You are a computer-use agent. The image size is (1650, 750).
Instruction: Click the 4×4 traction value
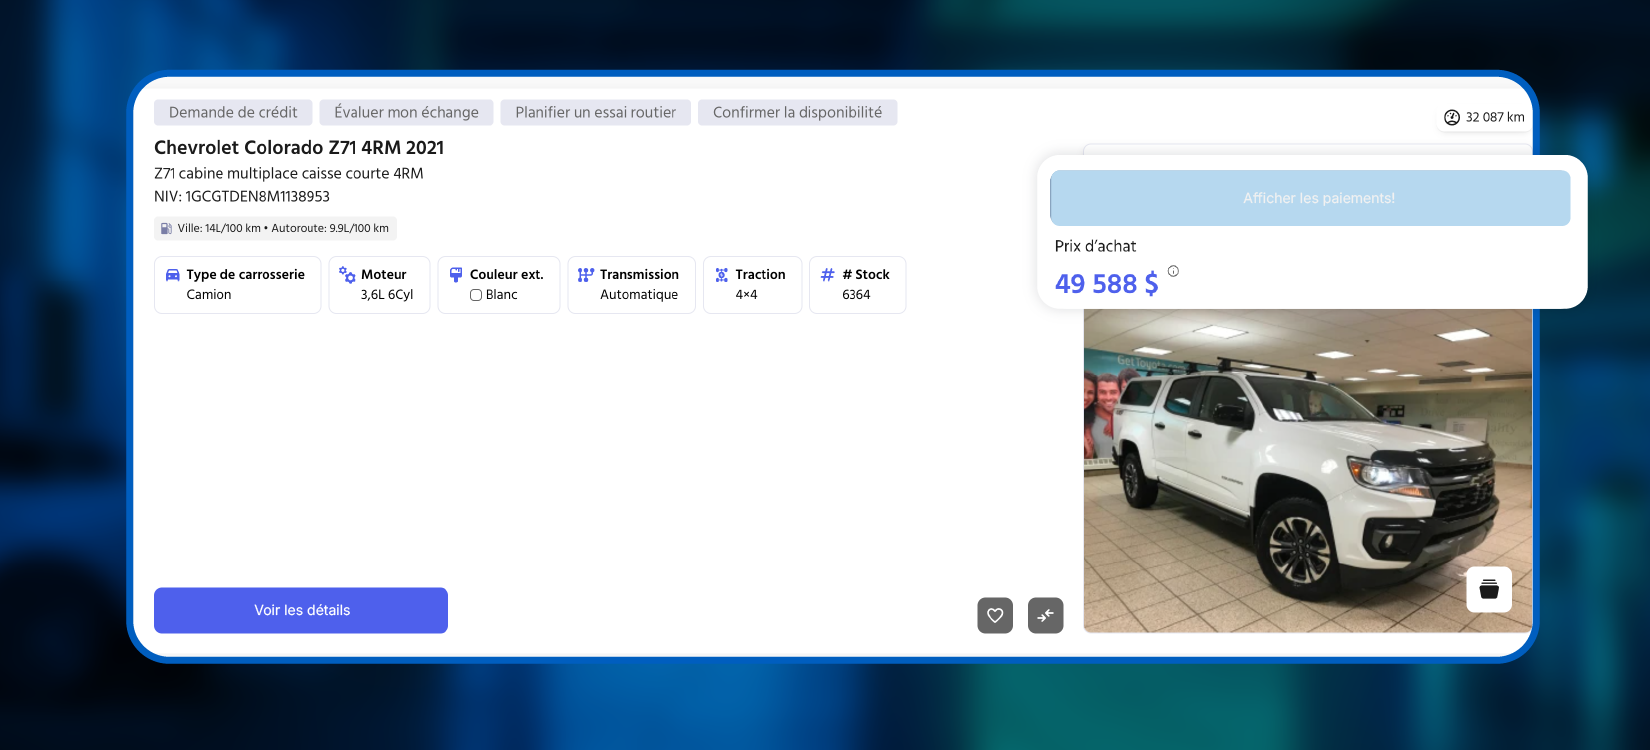click(x=746, y=295)
